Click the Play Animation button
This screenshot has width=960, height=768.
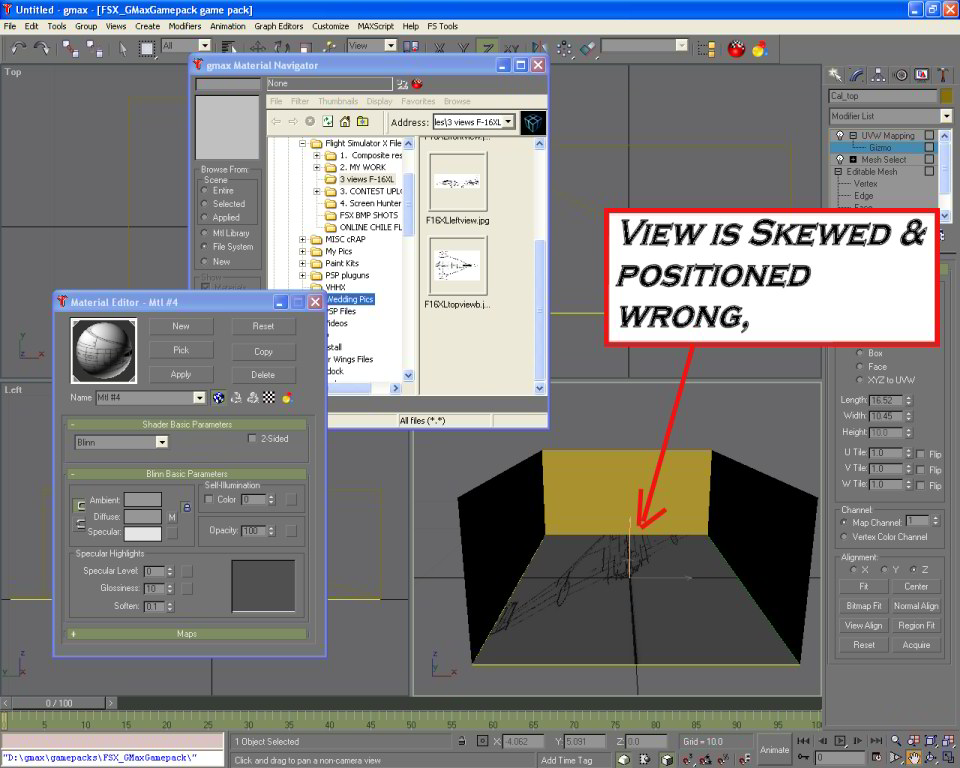click(x=842, y=741)
